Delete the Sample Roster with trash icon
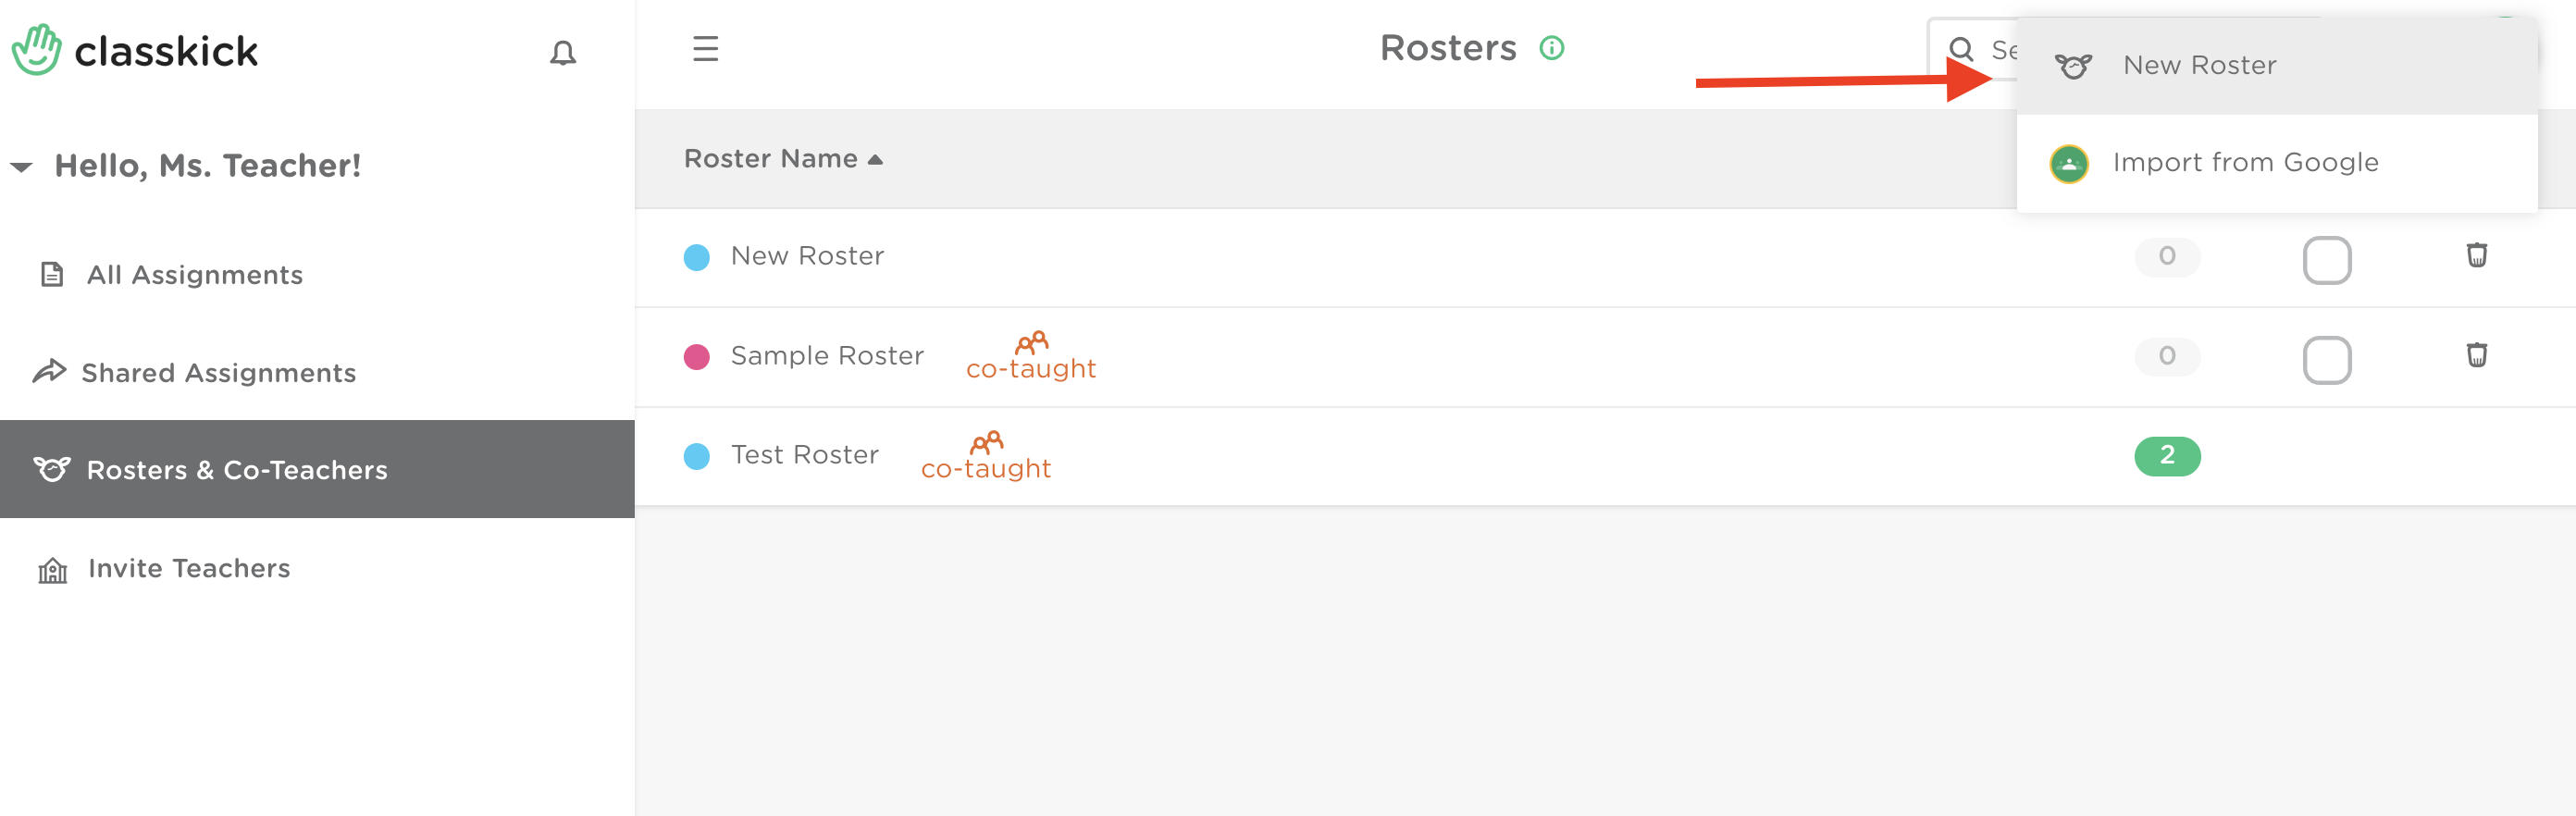The width and height of the screenshot is (2576, 816). click(x=2476, y=355)
